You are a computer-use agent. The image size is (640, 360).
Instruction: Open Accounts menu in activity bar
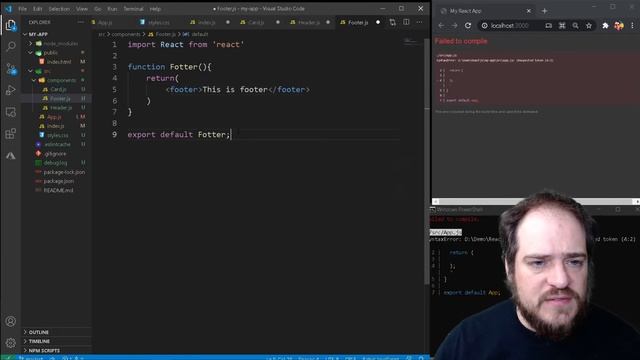(11, 321)
